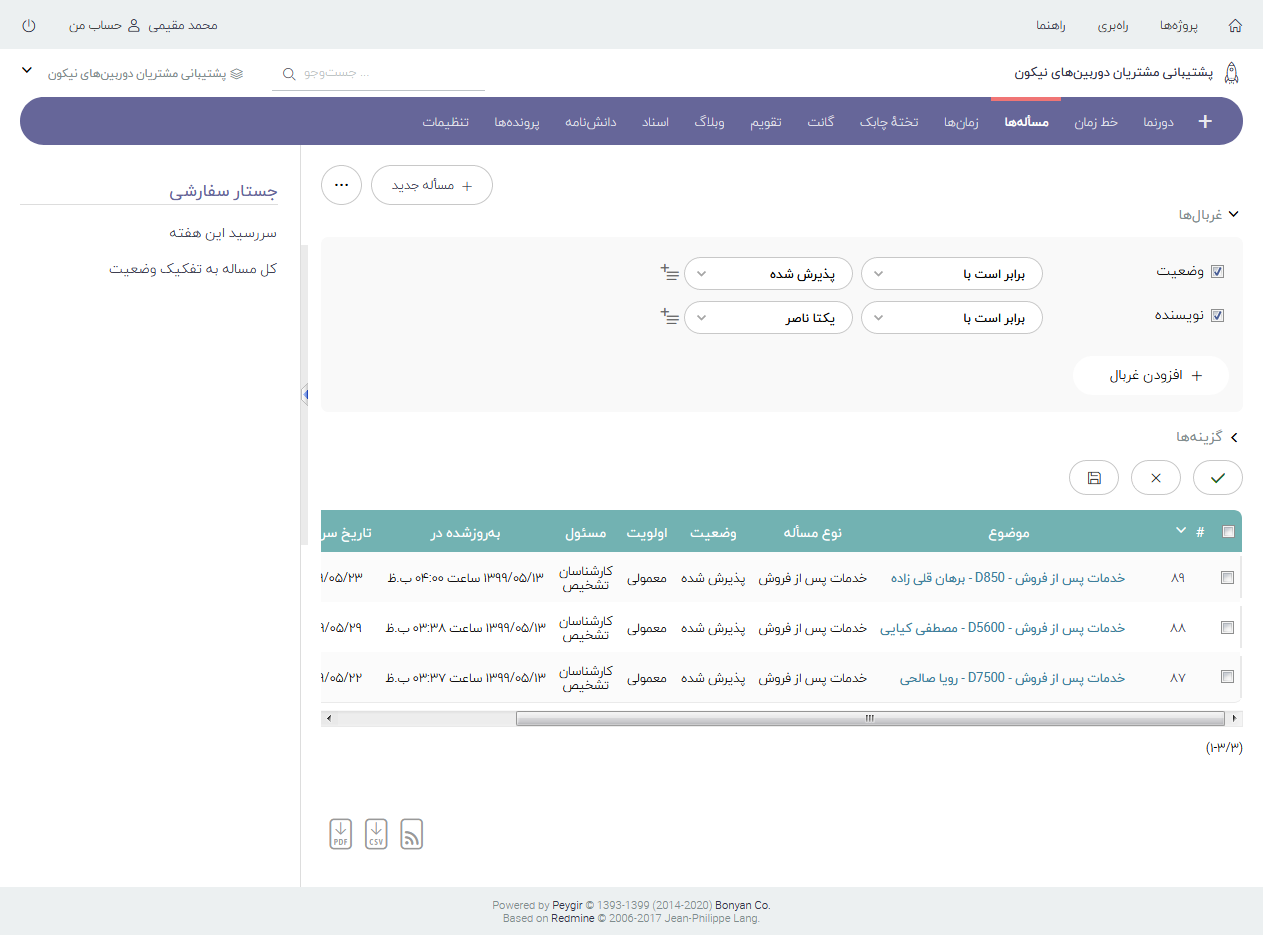
Task: Click the rocket project logo icon
Action: (x=1232, y=73)
